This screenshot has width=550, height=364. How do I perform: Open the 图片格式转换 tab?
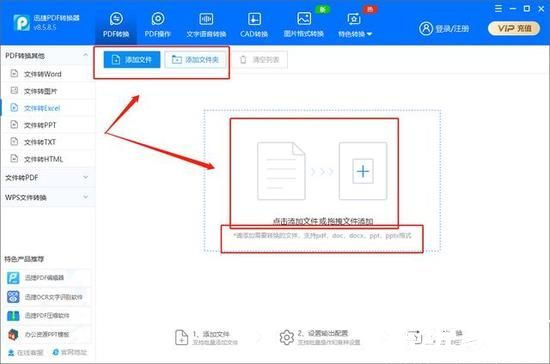303,25
